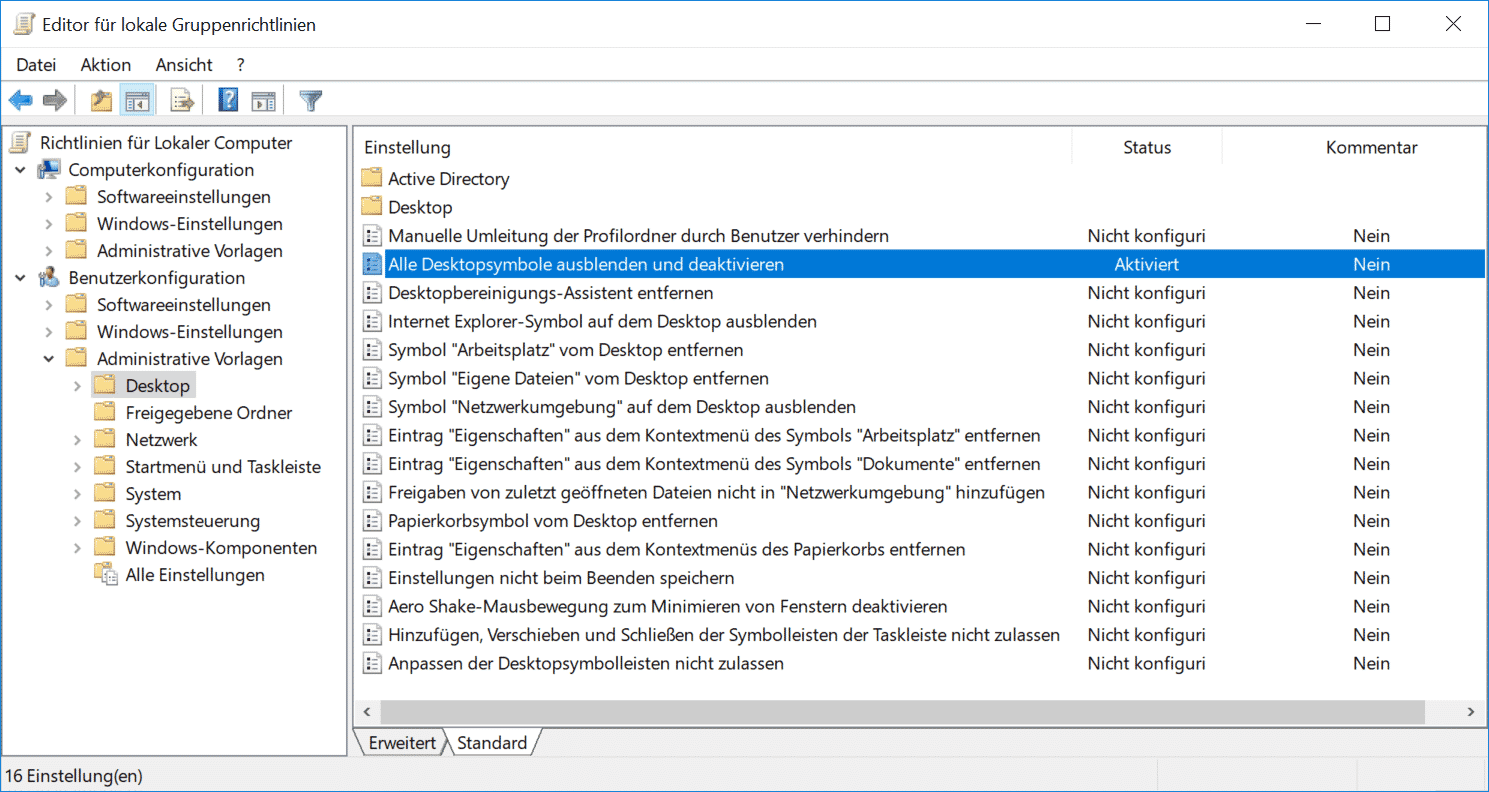Select Symbol "Netzwerkumgebung" auf dem Desktop ausblenden

pyautogui.click(x=622, y=407)
